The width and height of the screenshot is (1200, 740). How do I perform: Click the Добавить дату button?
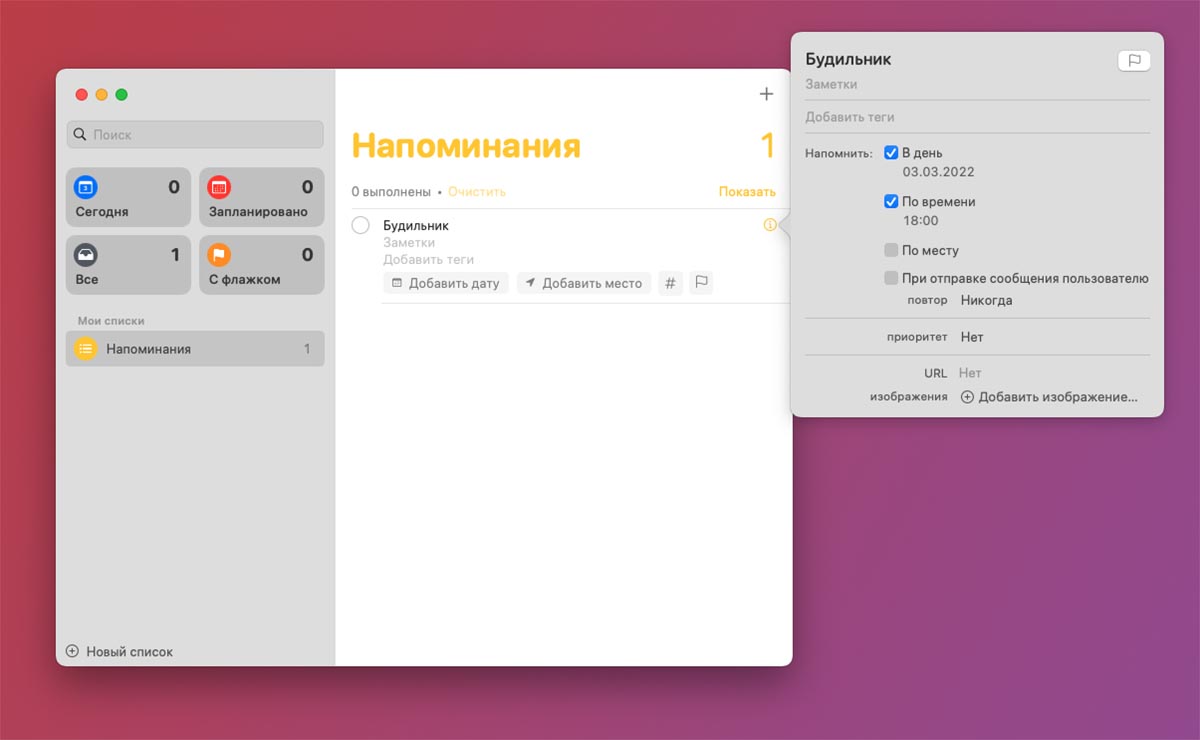pyautogui.click(x=446, y=283)
